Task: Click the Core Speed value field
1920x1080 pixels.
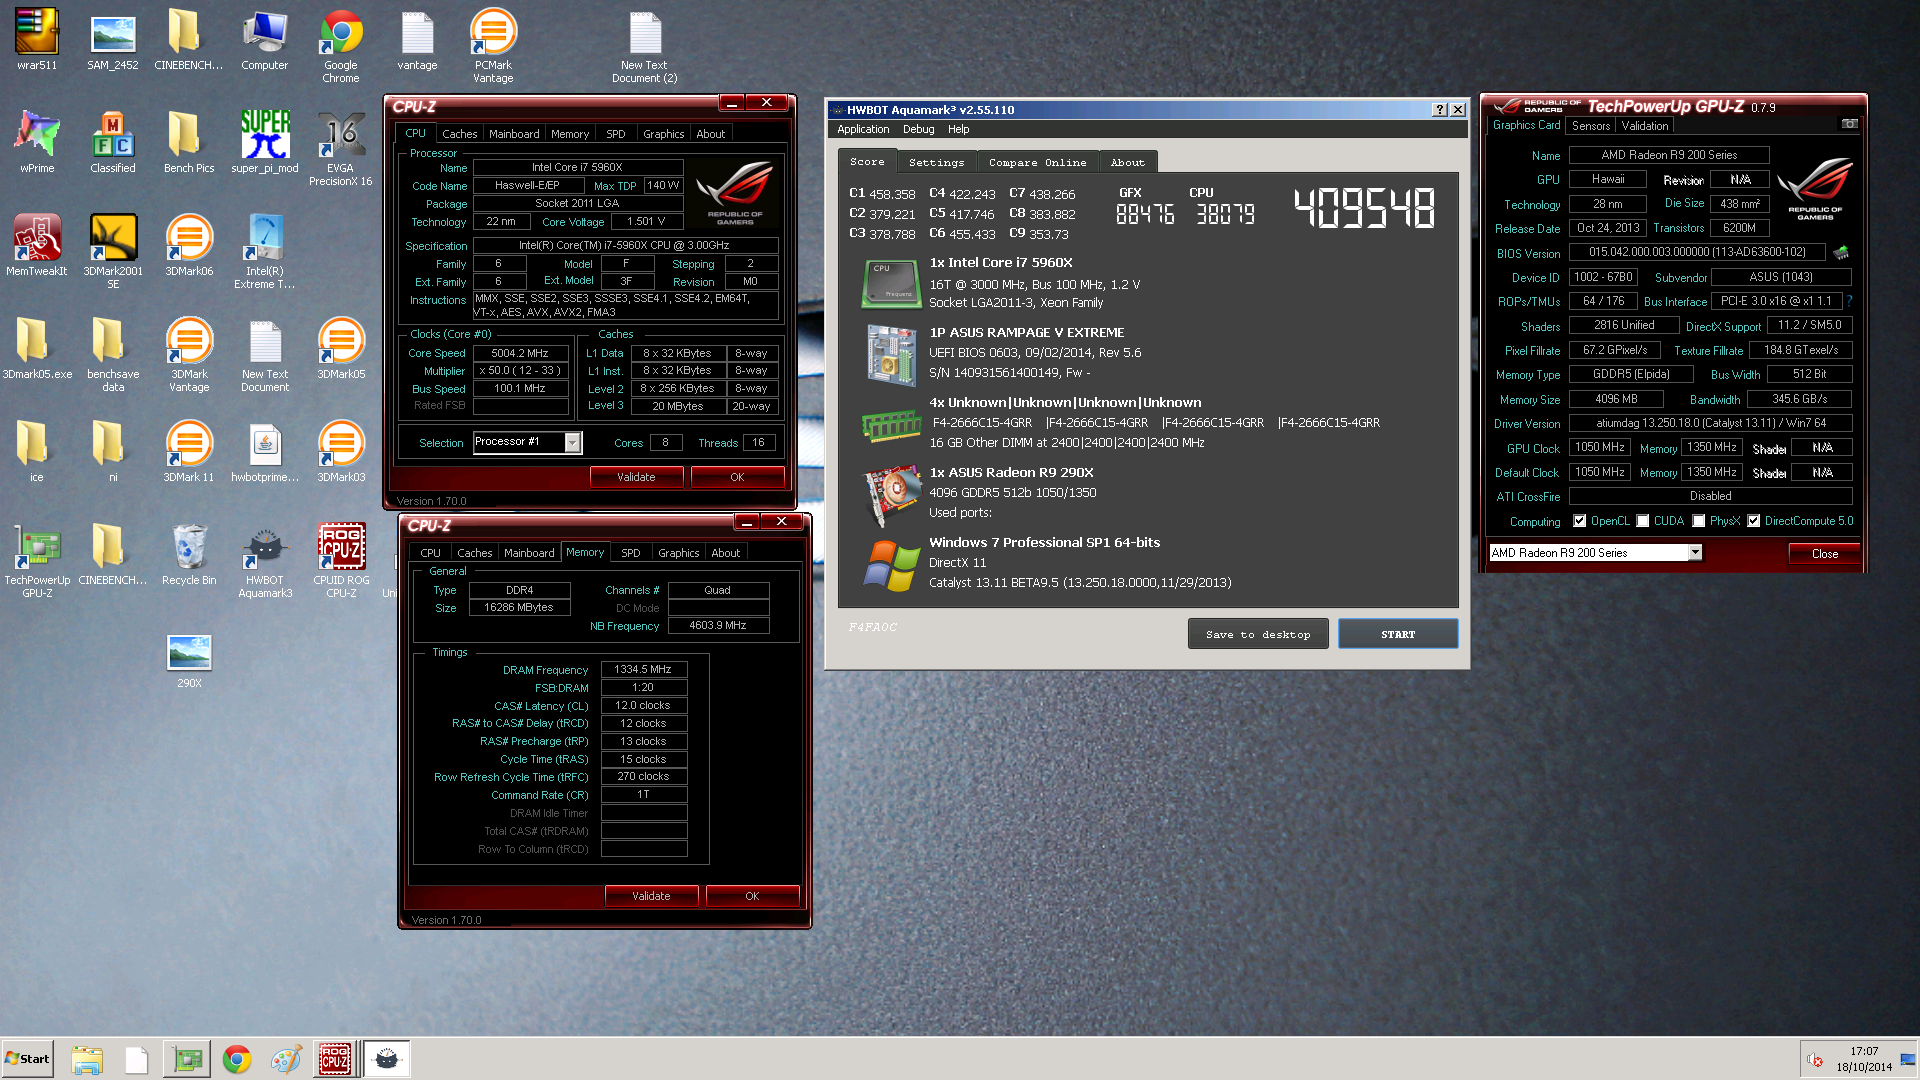Action: 520,353
